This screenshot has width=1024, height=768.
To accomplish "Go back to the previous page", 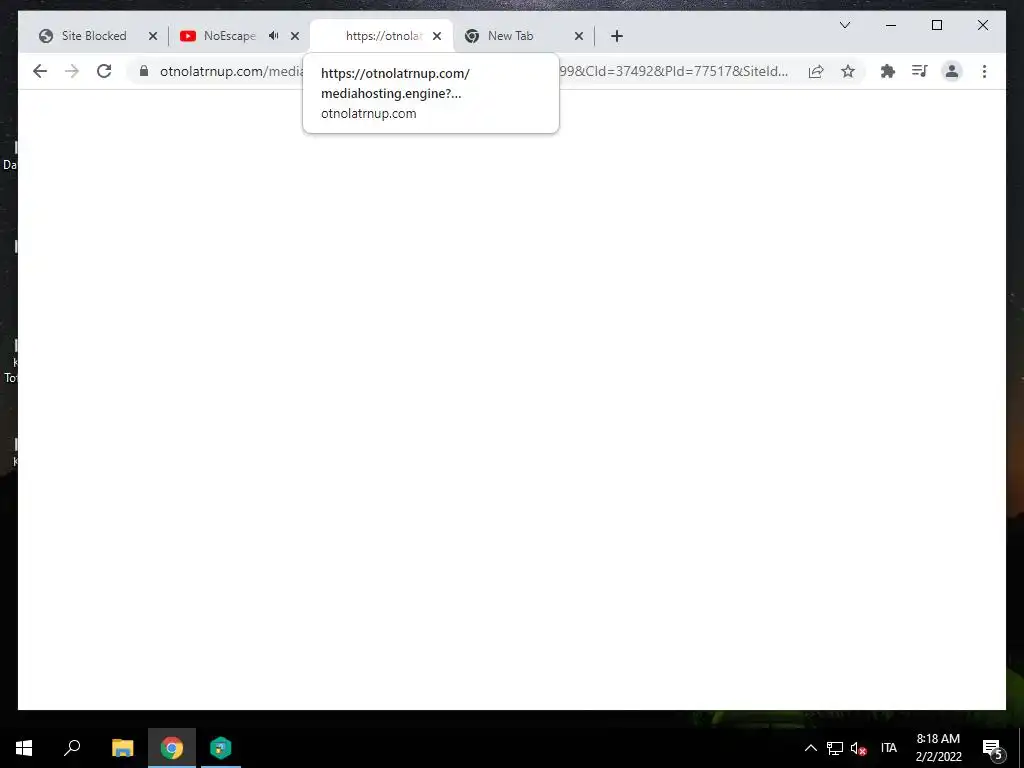I will [x=40, y=71].
